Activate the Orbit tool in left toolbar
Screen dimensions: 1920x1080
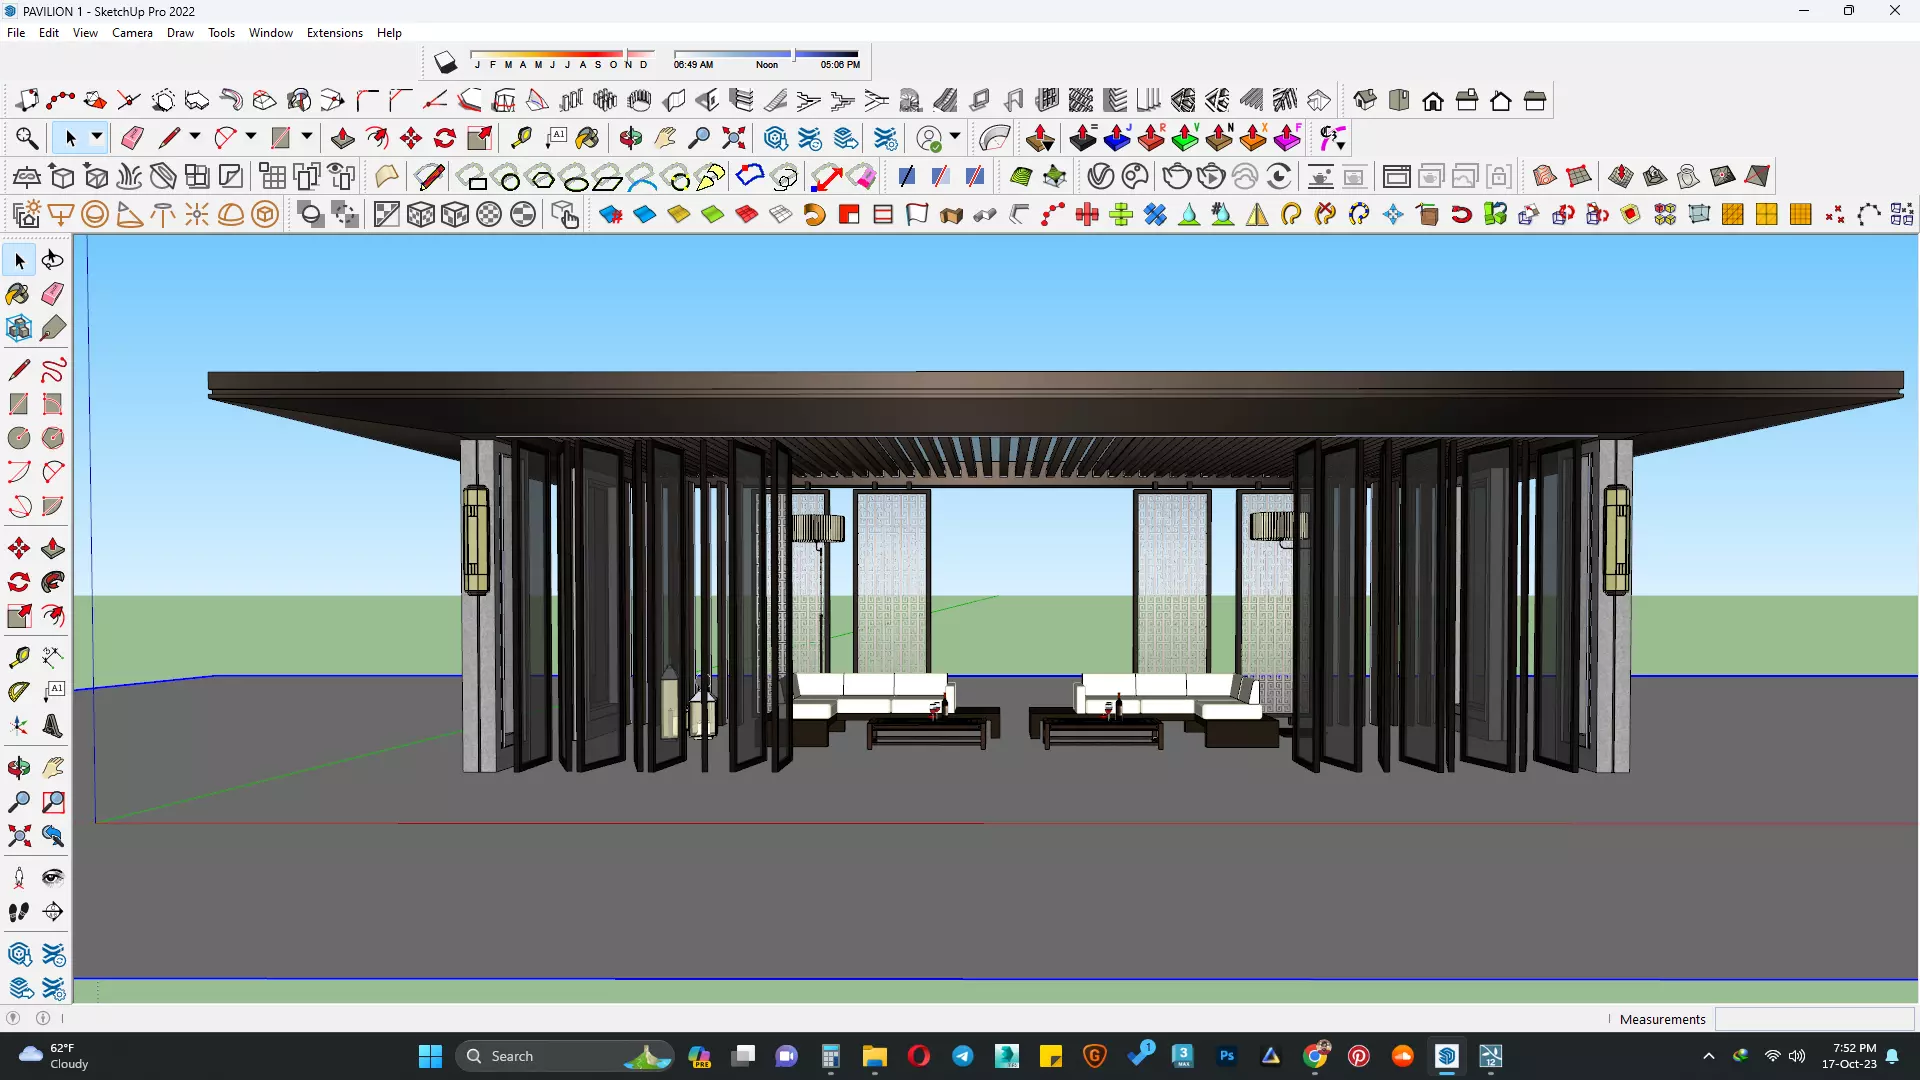pos(19,768)
